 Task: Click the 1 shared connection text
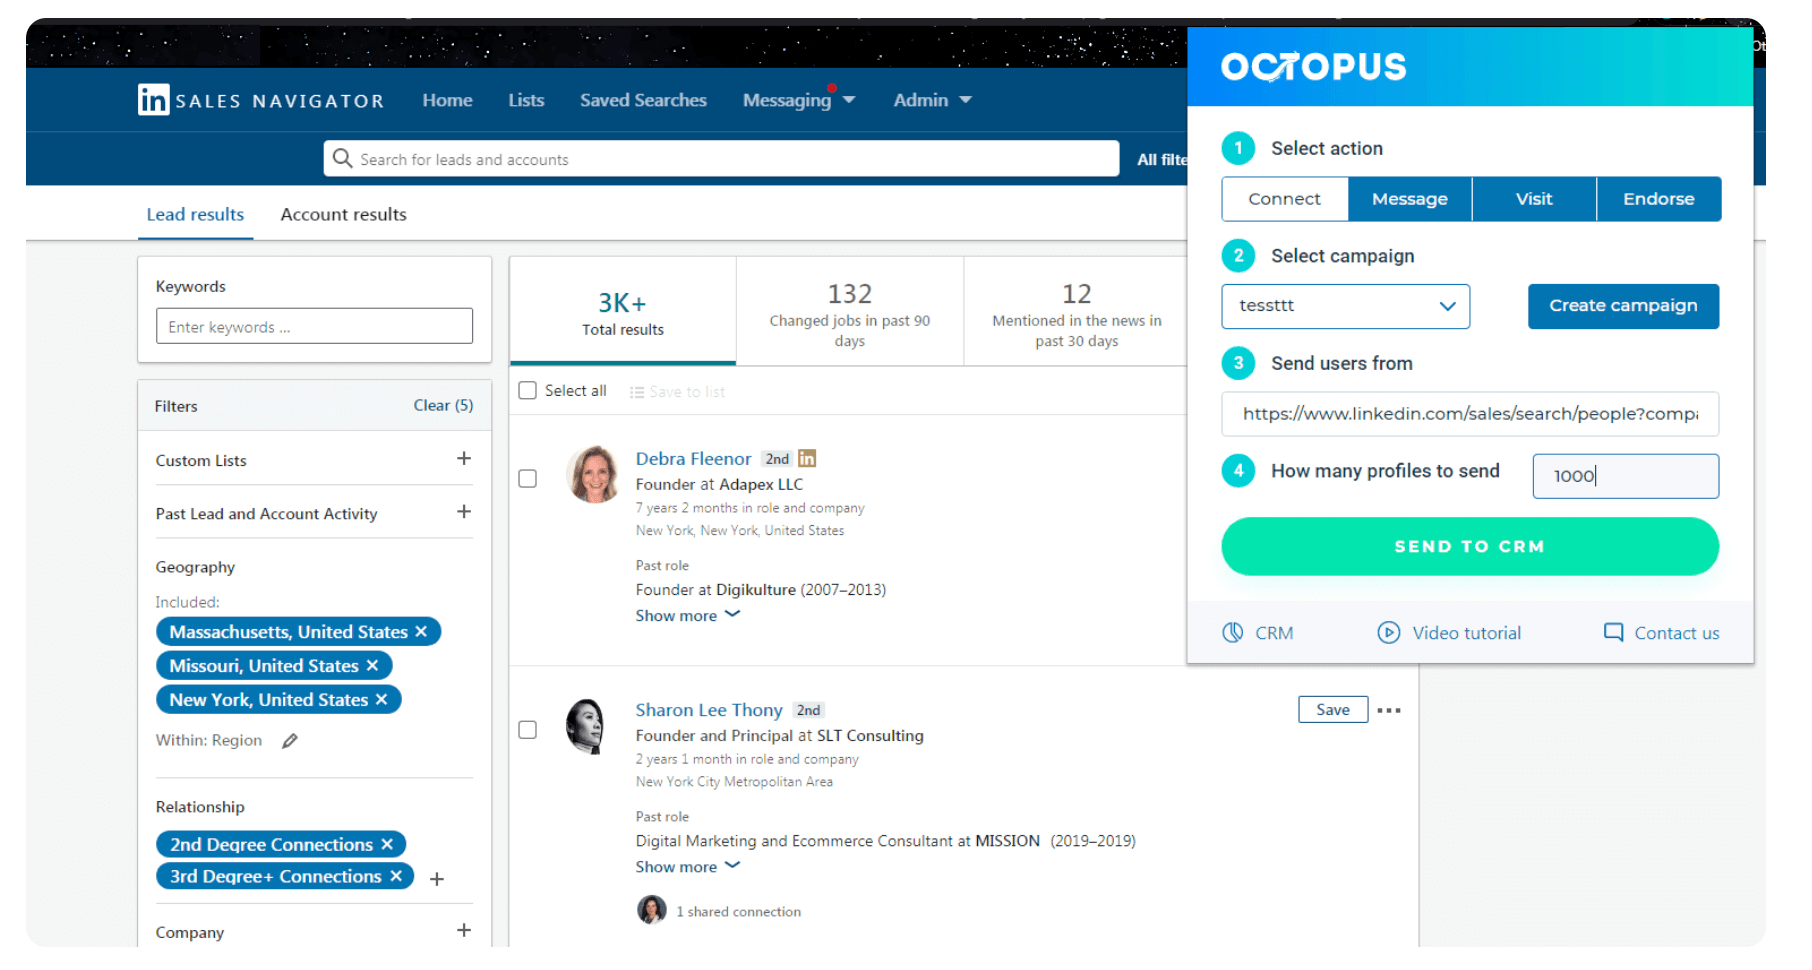(738, 911)
